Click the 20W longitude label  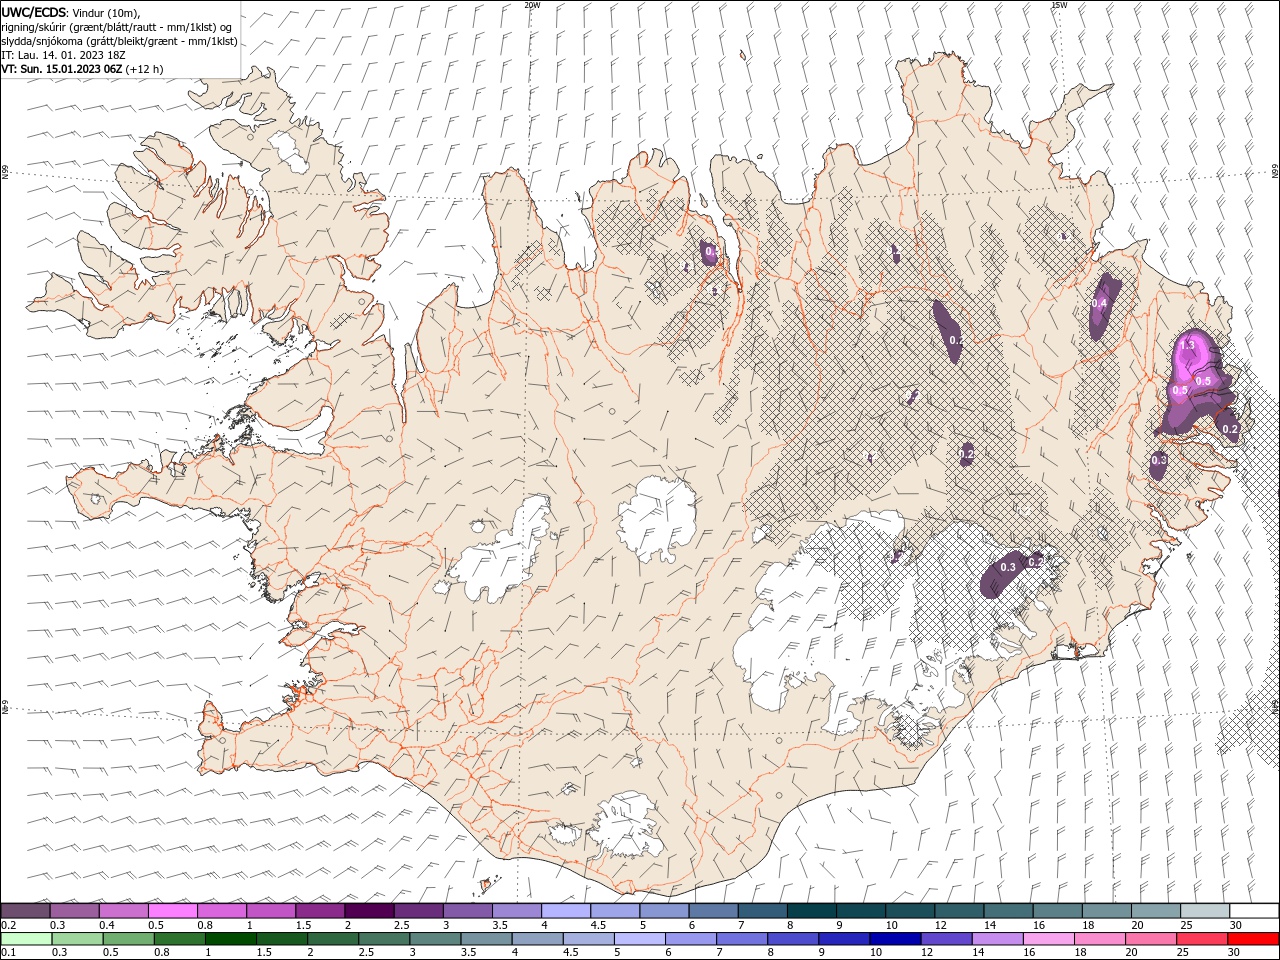click(x=532, y=5)
